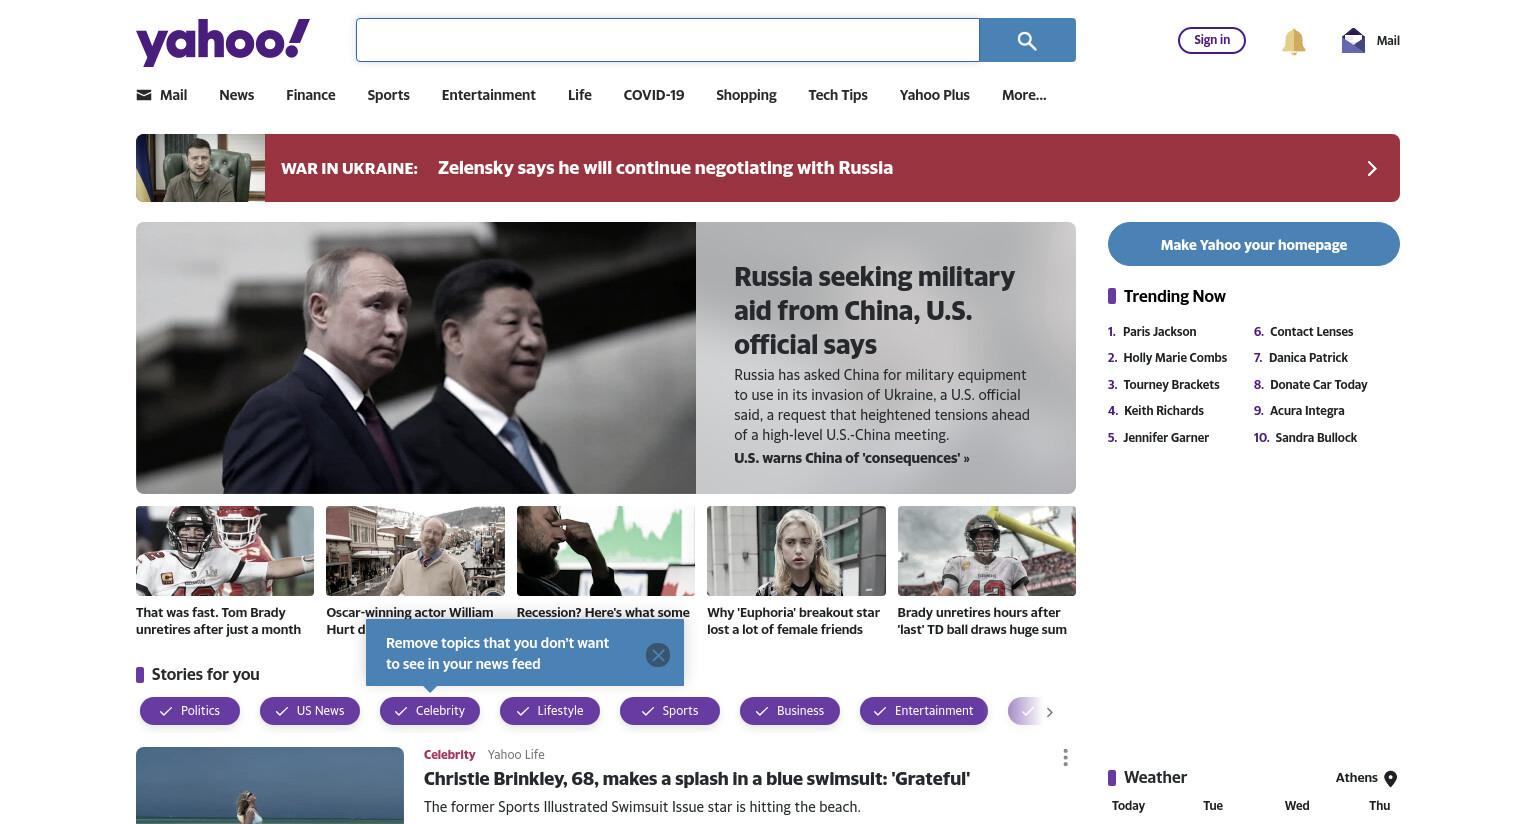Toggle the Politics topic chip

tap(190, 711)
